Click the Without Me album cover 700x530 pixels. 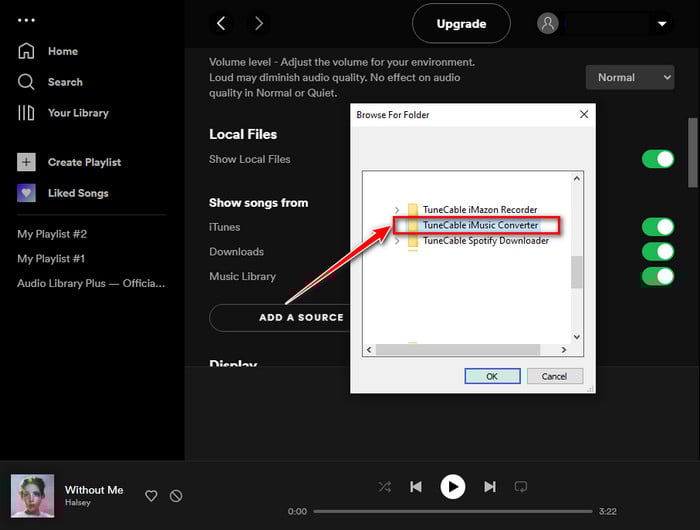coord(33,496)
